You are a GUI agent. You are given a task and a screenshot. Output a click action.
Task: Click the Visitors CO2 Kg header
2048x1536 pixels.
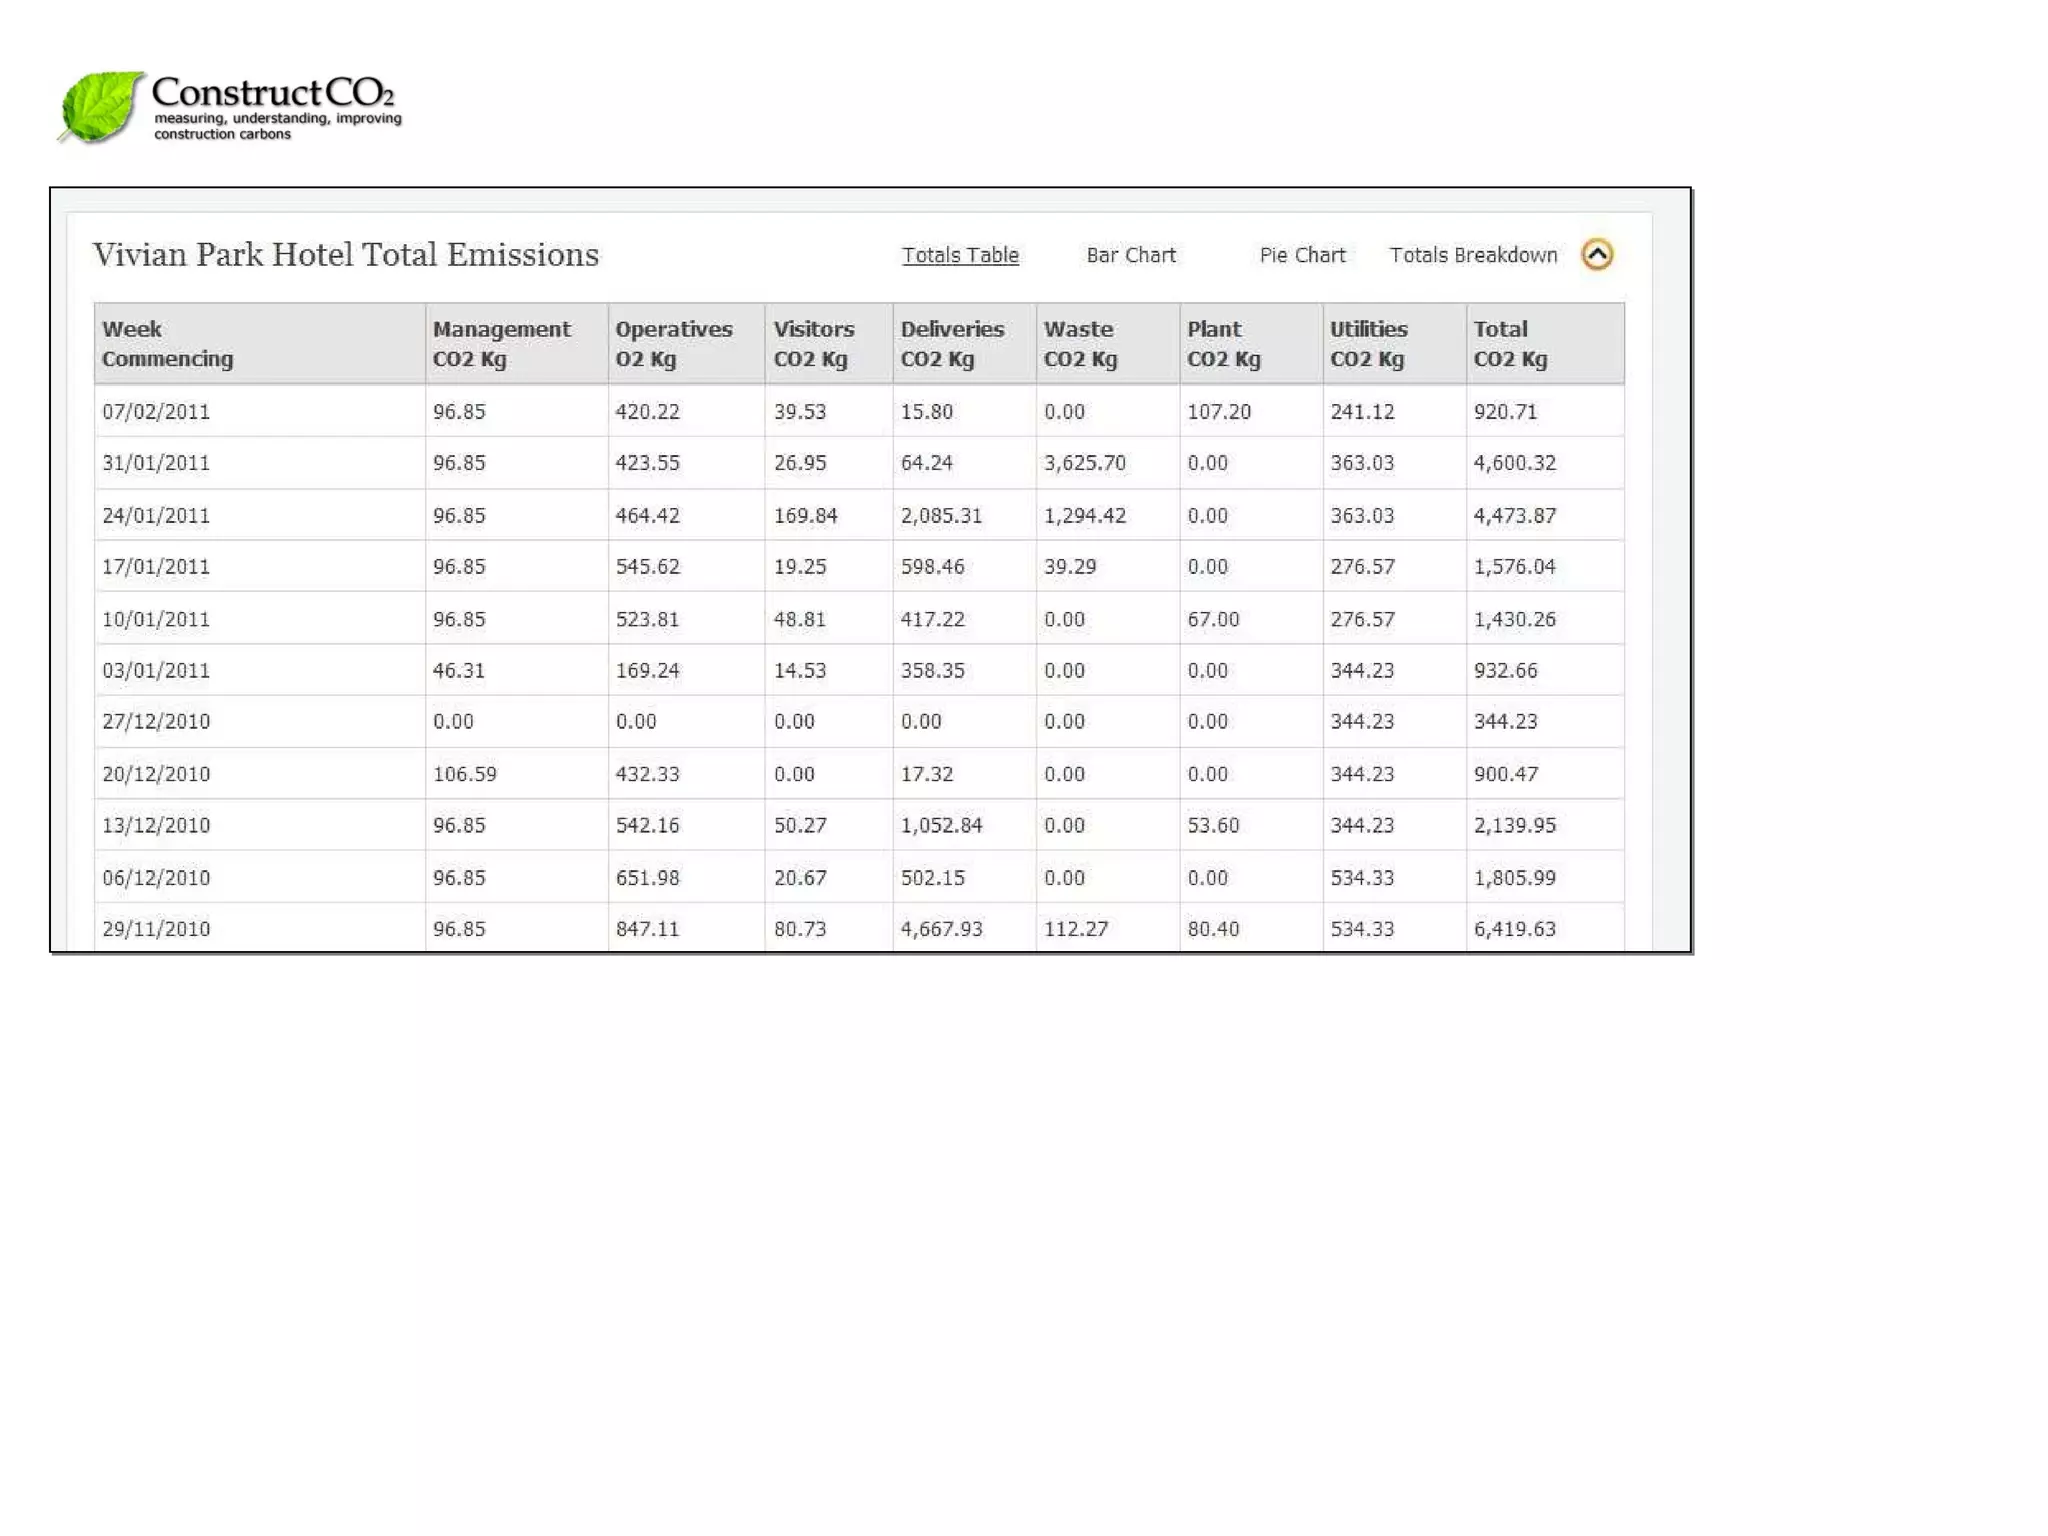(x=813, y=343)
